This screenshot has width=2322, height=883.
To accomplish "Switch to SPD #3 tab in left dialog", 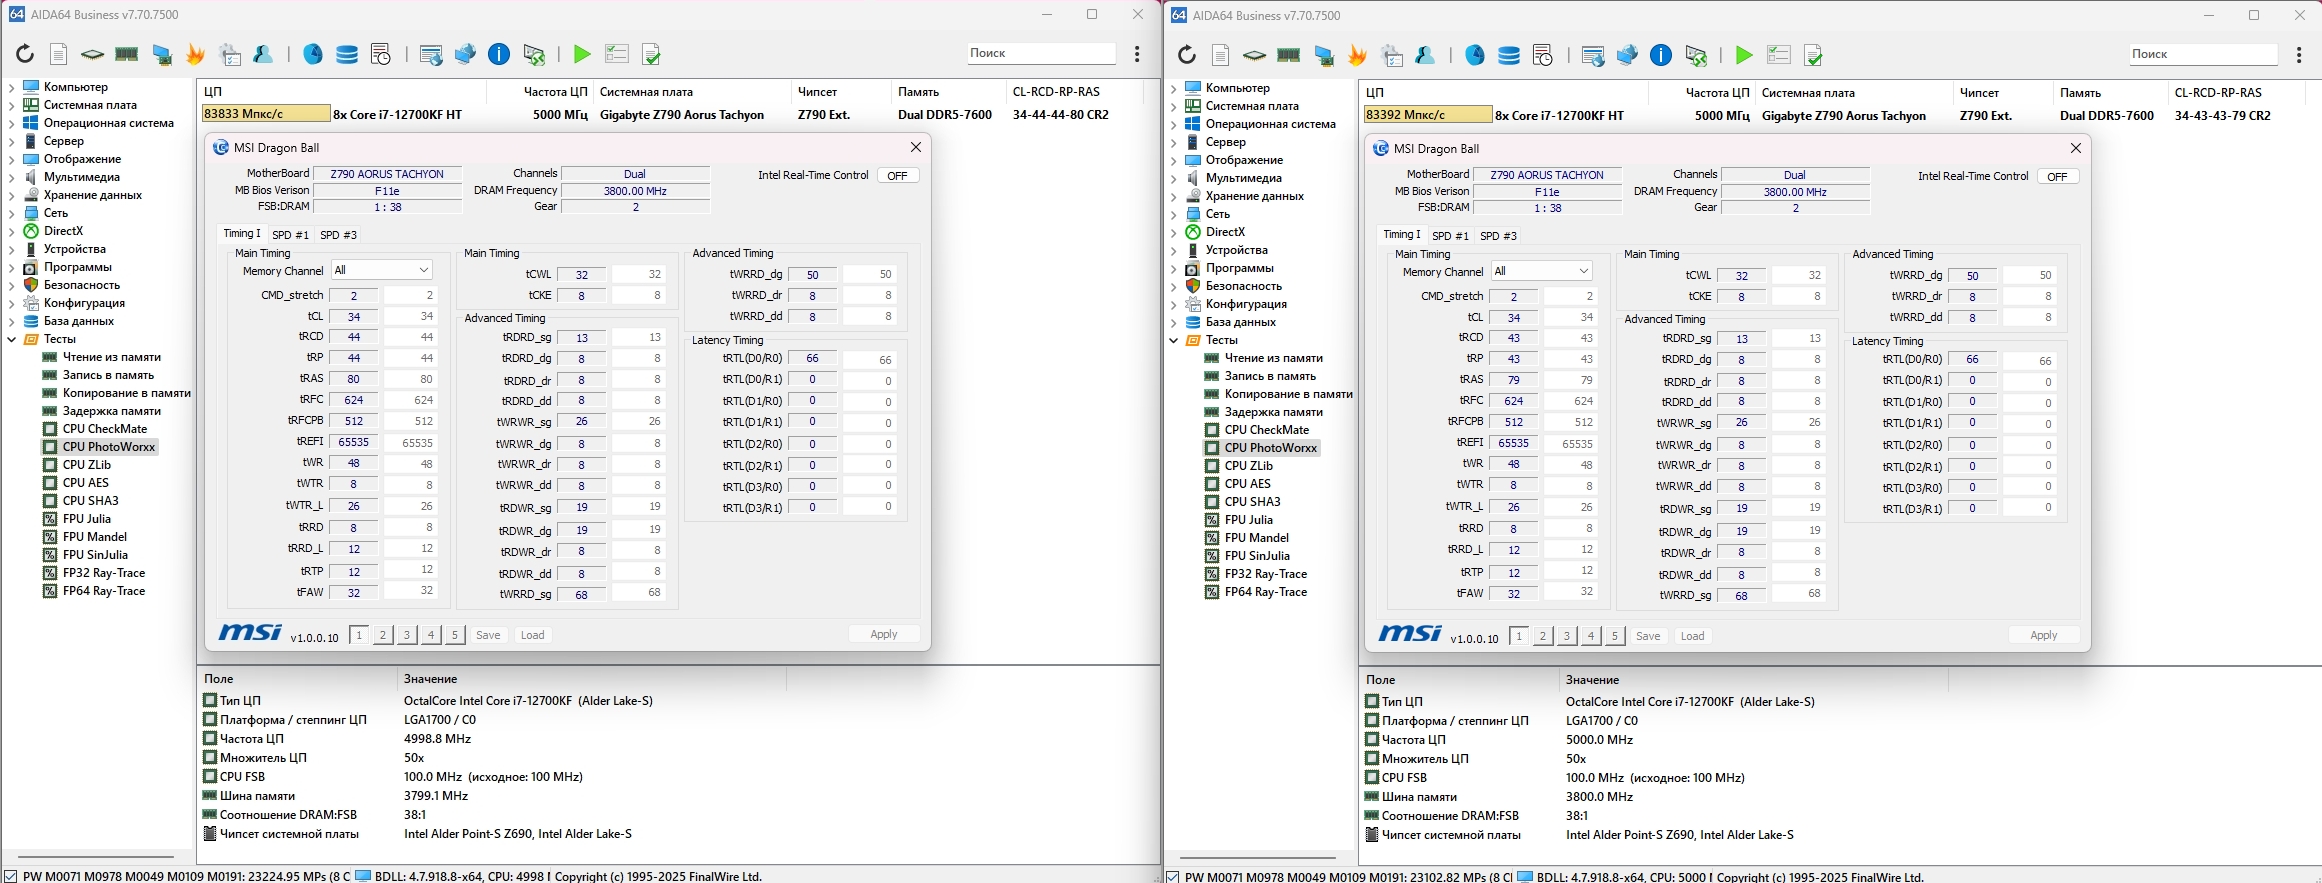I will 338,235.
